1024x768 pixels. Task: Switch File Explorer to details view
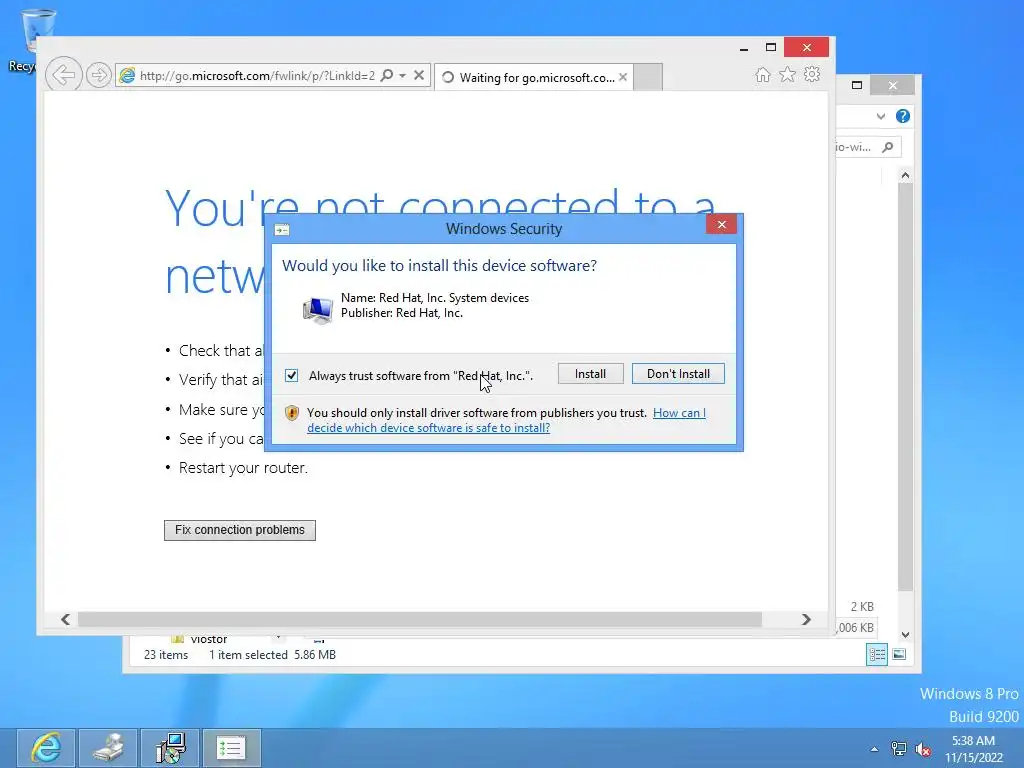(877, 654)
